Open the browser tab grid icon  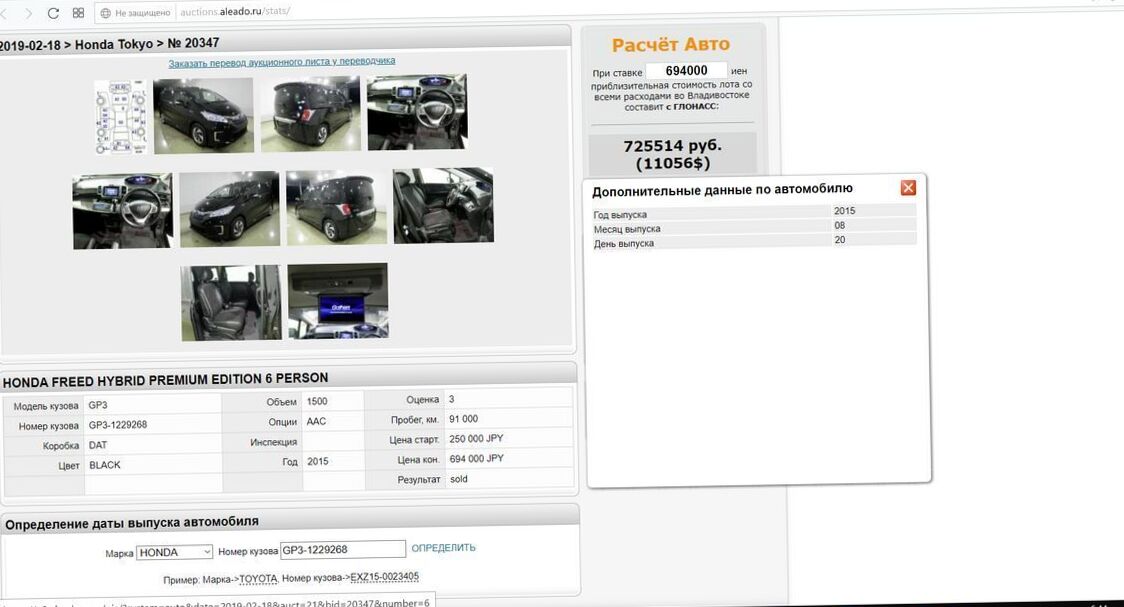tap(78, 13)
